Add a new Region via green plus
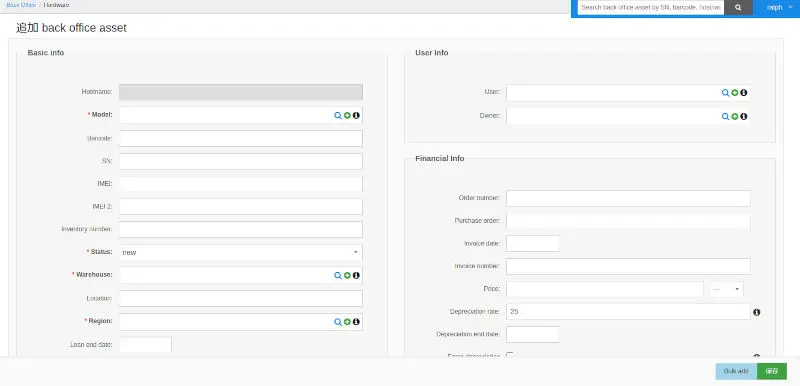Screen dimensions: 800x386 pos(347,322)
